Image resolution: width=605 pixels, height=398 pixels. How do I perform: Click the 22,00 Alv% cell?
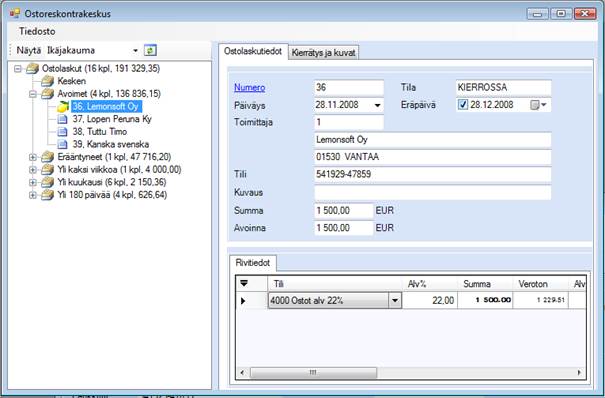[x=429, y=300]
